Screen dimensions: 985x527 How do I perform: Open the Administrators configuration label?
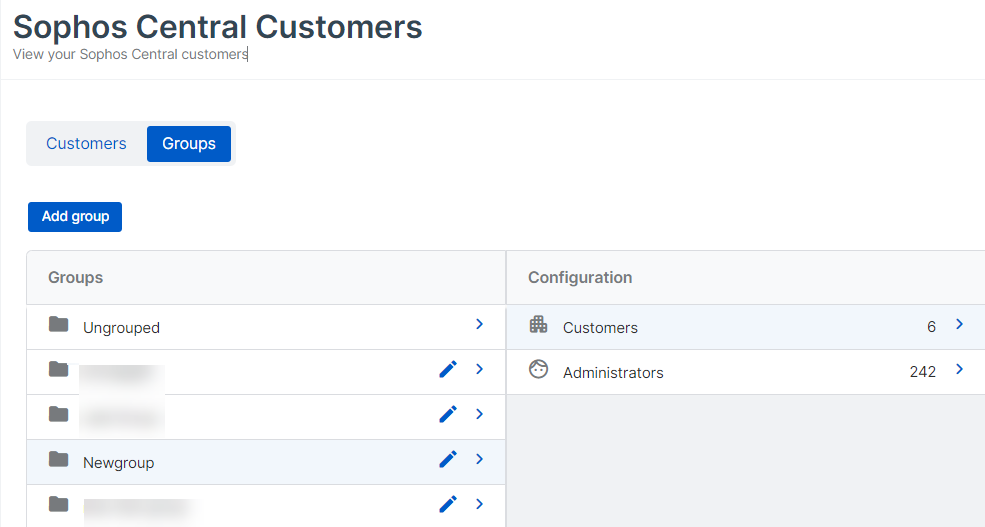[613, 373]
